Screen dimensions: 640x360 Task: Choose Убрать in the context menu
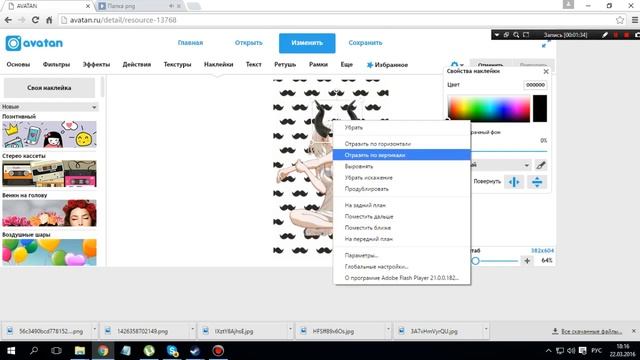pos(401,127)
